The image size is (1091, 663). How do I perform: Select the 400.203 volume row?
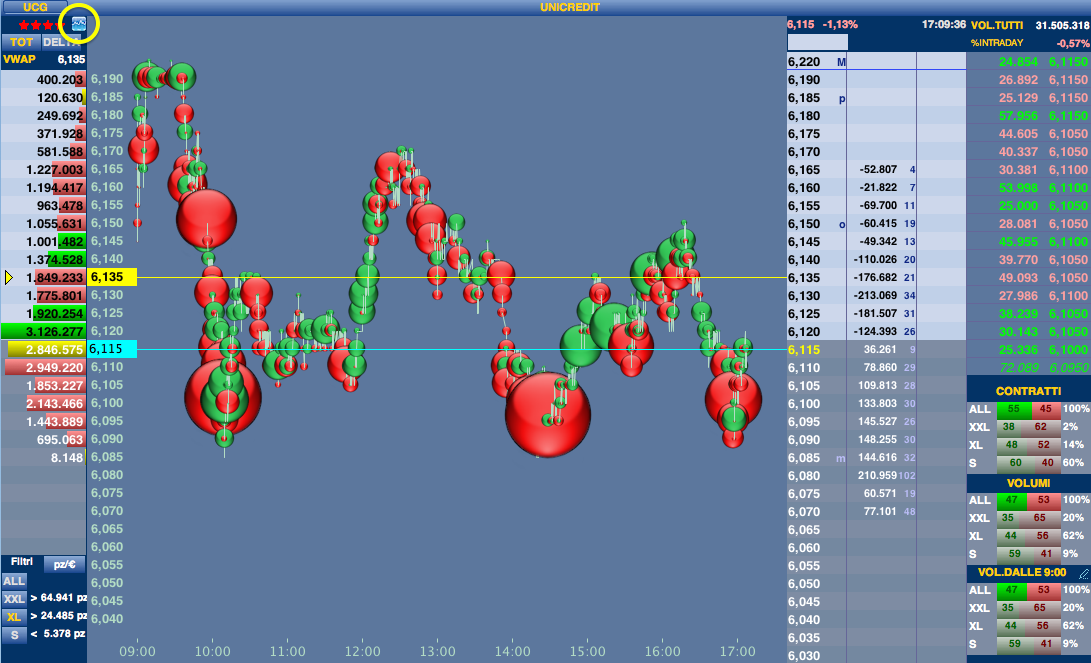(43, 79)
